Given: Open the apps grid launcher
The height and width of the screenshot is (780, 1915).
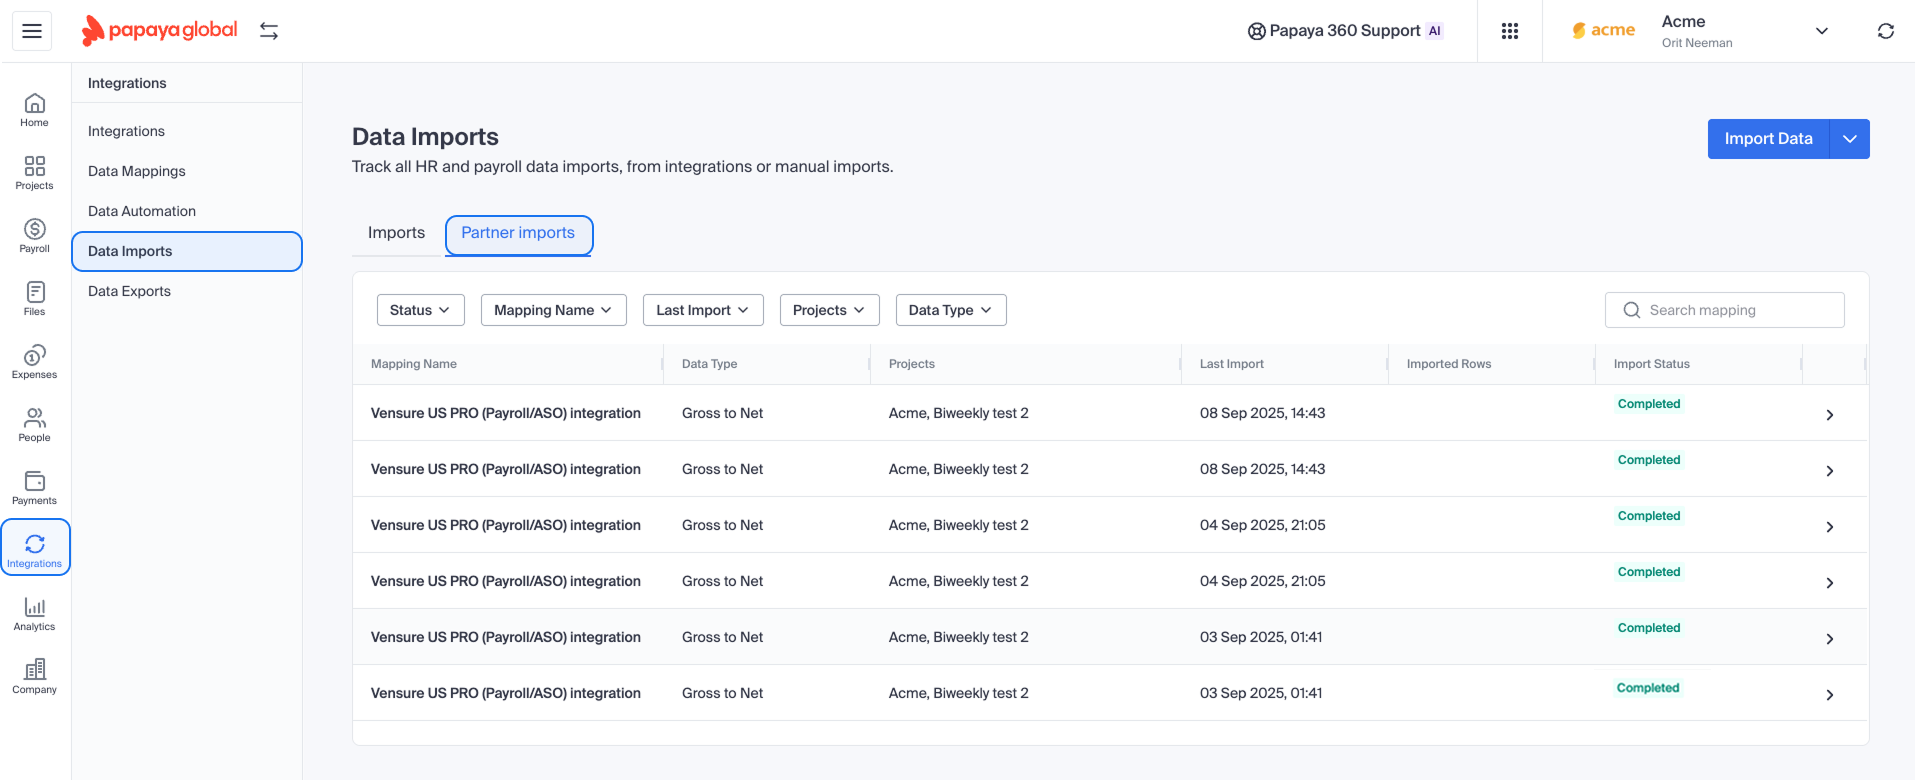Looking at the screenshot, I should point(1510,31).
